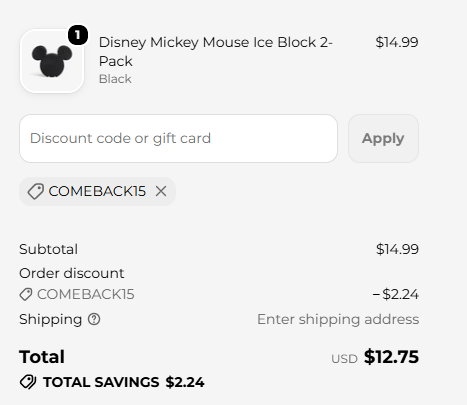Click the $12.75 total amount
The image size is (467, 405).
pyautogui.click(x=391, y=357)
